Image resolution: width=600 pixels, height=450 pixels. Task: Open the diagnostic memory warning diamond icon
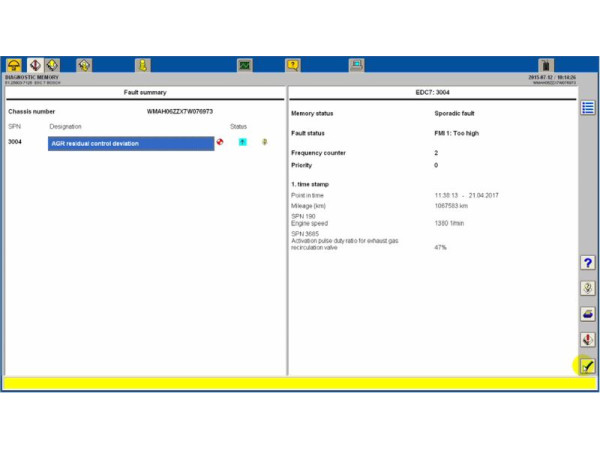coord(34,65)
